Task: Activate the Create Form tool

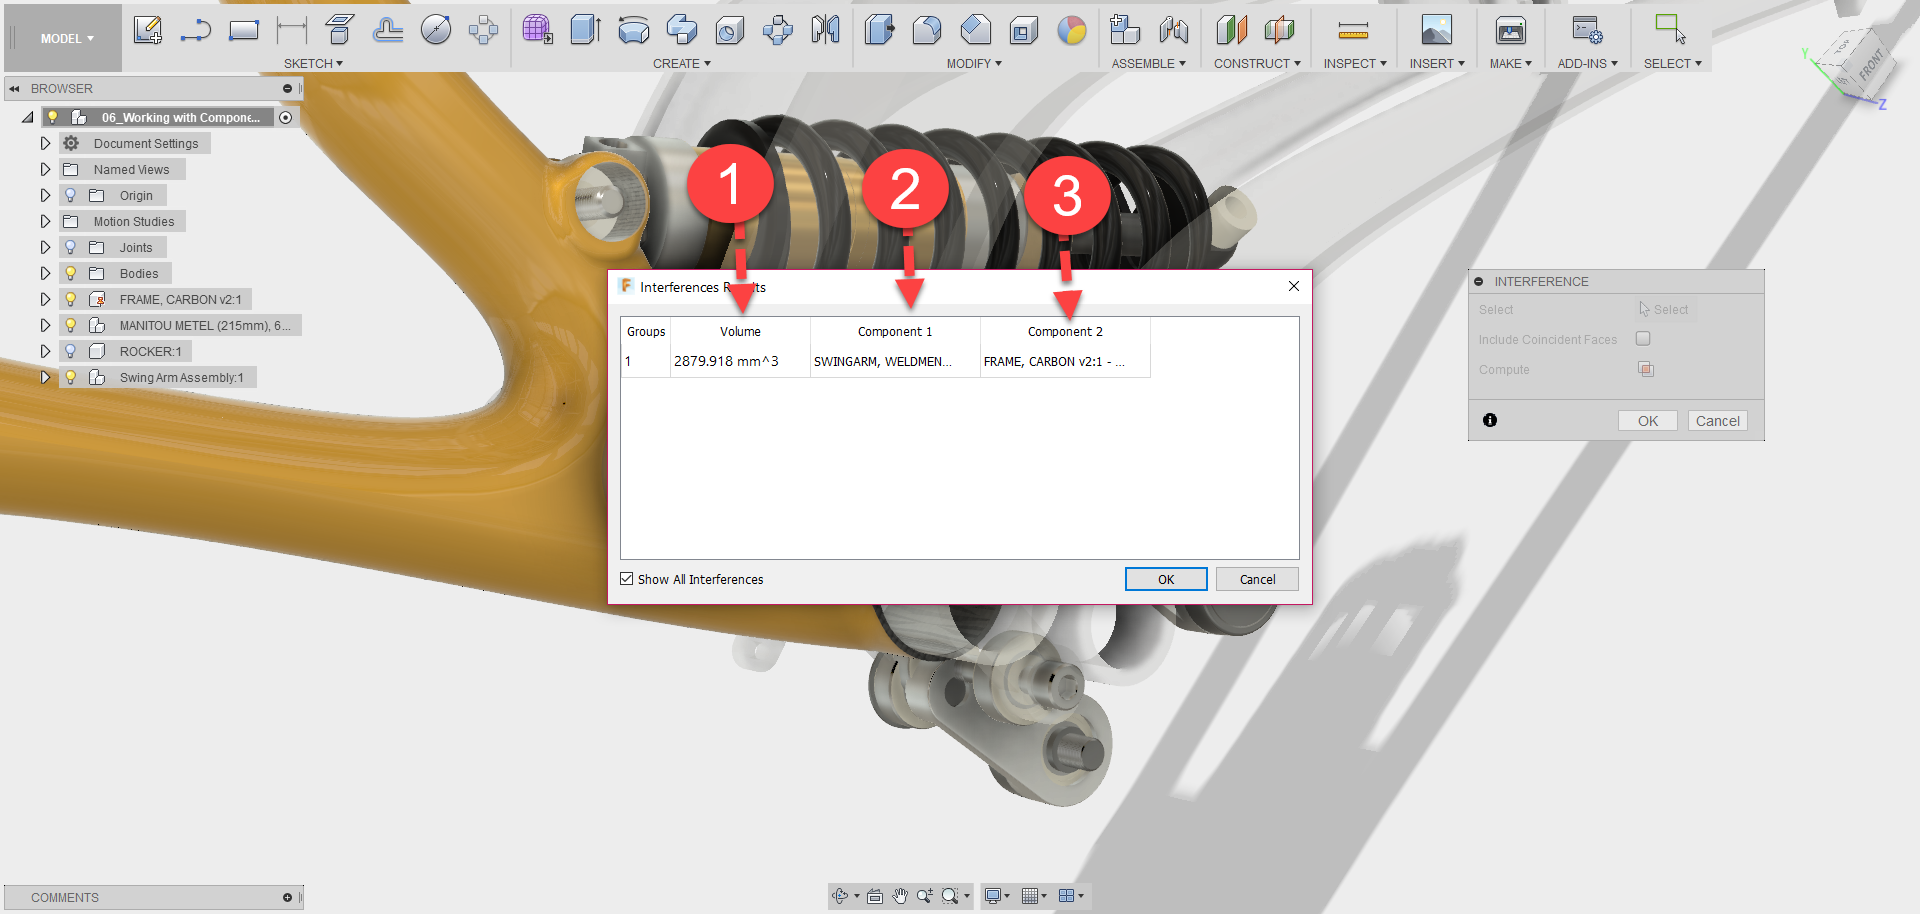Action: coord(537,30)
